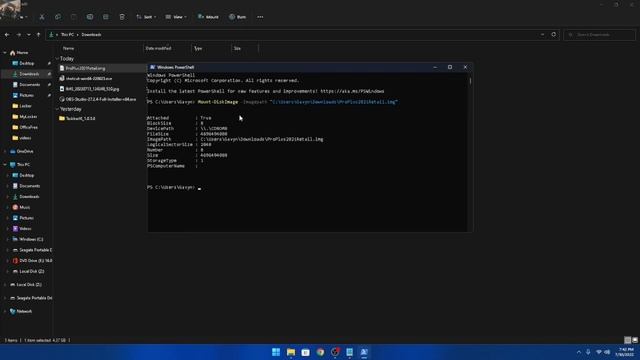The image size is (640, 360).
Task: Click the PowerShell title bar icon
Action: click(152, 67)
